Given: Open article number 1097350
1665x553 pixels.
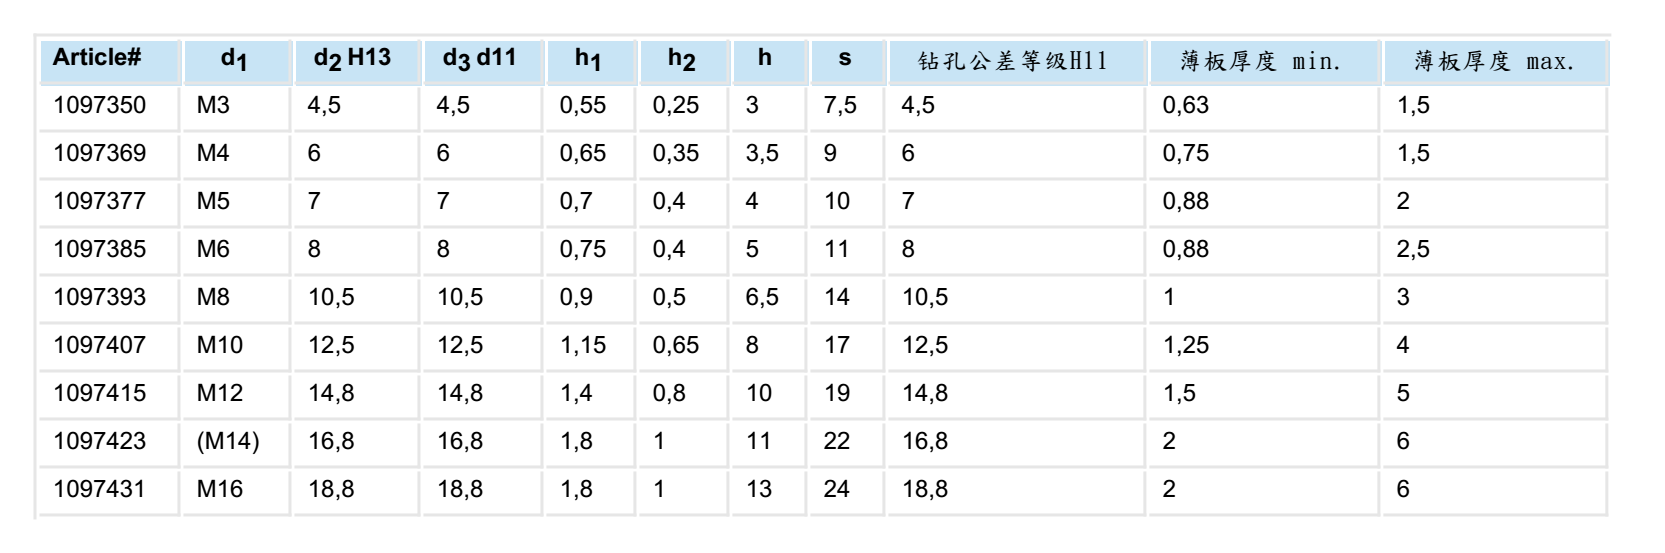Looking at the screenshot, I should [x=100, y=106].
